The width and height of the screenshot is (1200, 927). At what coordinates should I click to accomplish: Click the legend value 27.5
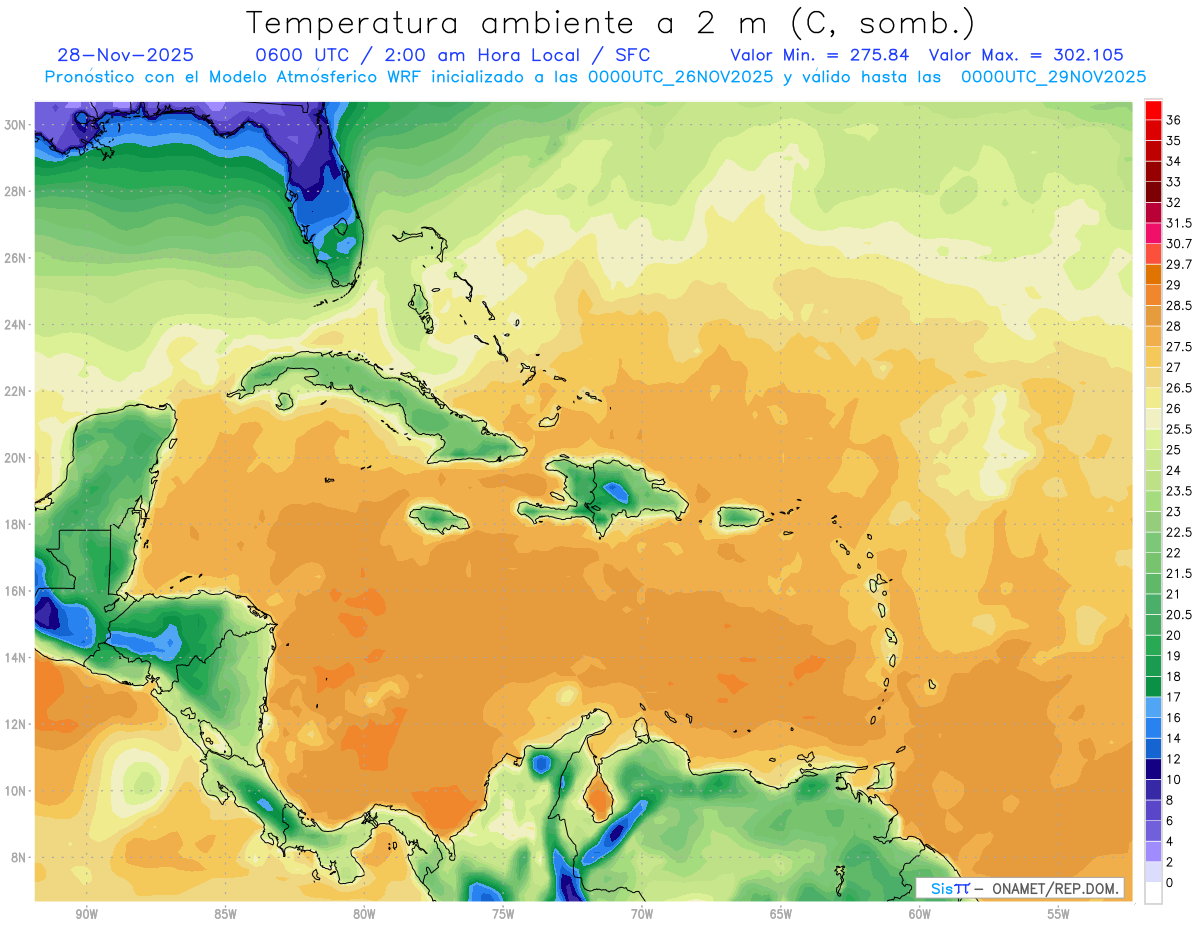(x=1179, y=347)
